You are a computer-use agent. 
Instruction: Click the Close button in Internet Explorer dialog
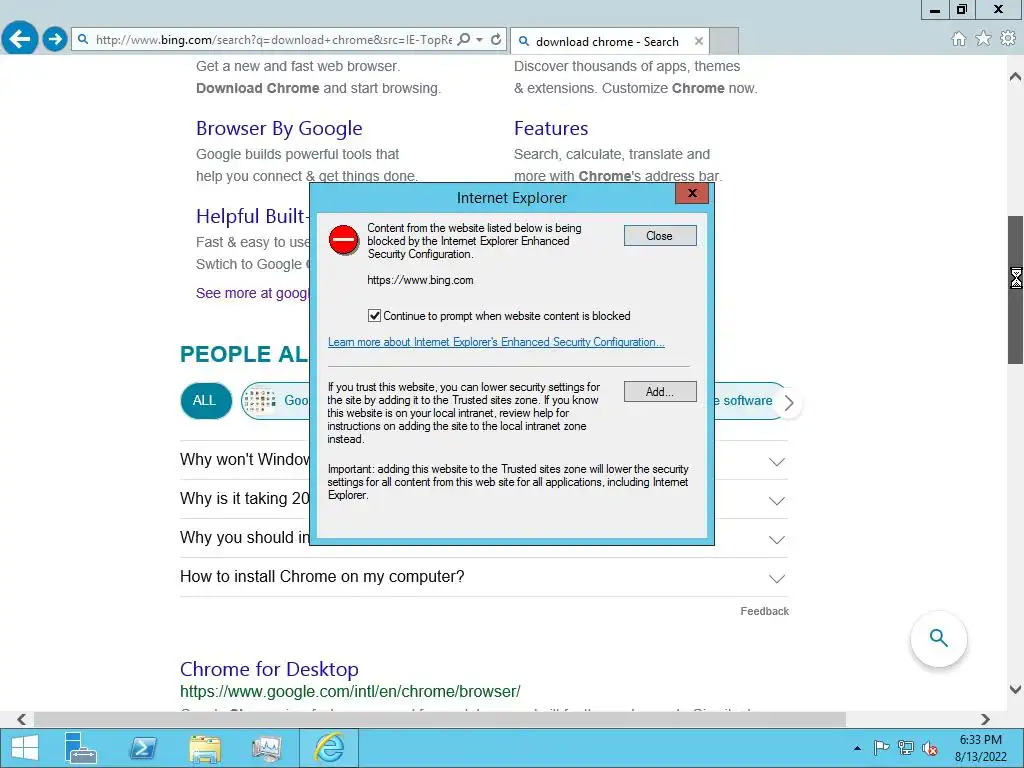pyautogui.click(x=660, y=236)
